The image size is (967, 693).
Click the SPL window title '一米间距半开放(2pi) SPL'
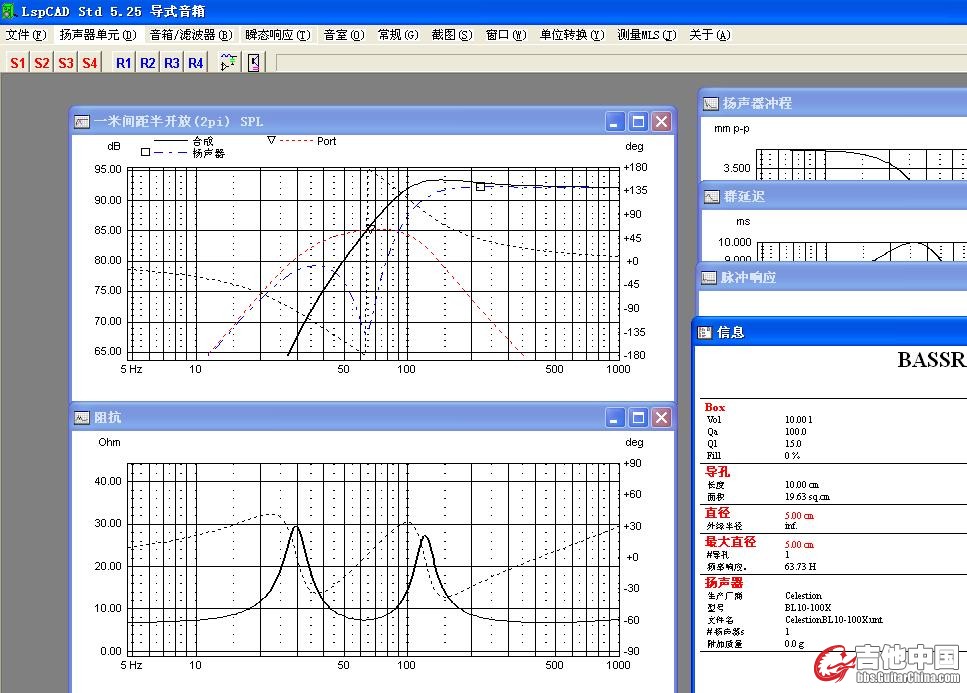(x=179, y=121)
